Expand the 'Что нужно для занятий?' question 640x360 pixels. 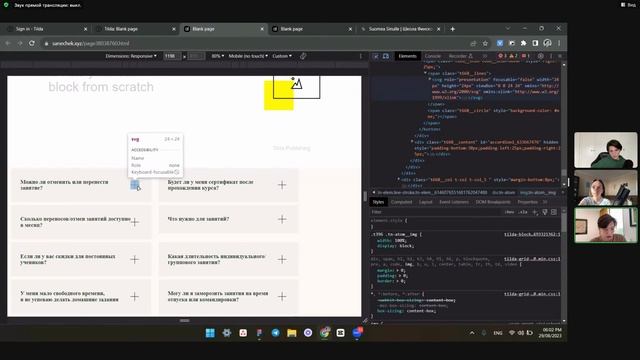pos(282,219)
